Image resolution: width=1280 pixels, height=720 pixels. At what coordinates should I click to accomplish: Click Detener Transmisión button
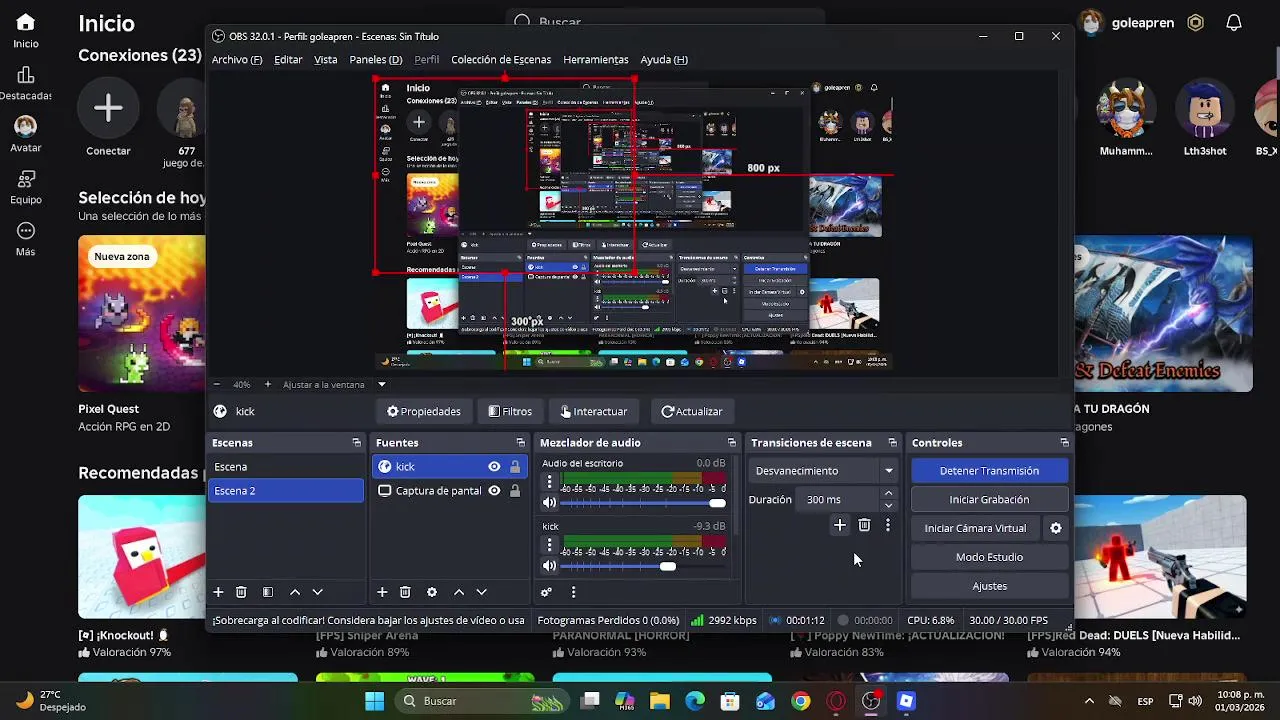tap(989, 470)
